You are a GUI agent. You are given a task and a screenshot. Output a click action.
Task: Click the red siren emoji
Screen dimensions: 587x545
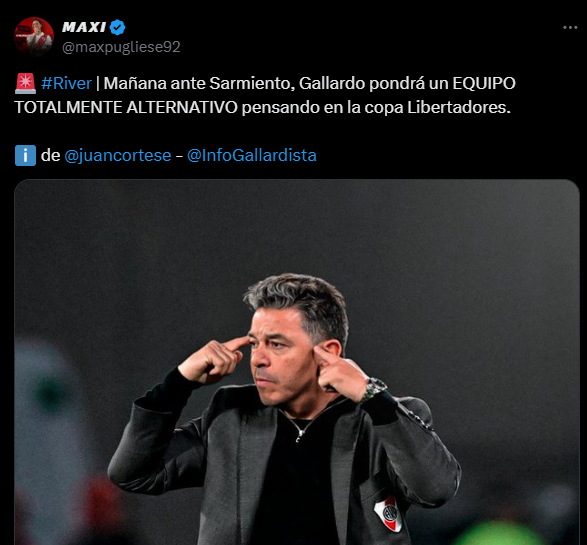pos(25,83)
